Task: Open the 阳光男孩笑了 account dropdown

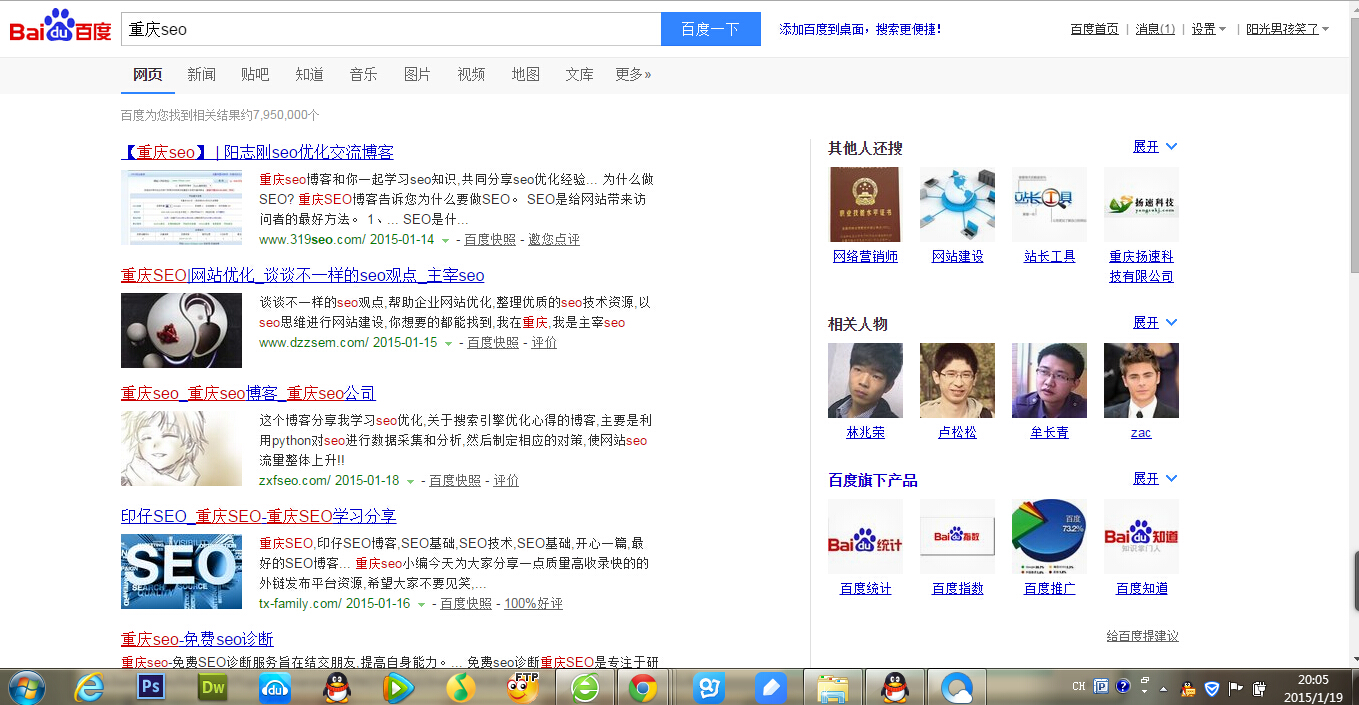Action: tap(1287, 29)
